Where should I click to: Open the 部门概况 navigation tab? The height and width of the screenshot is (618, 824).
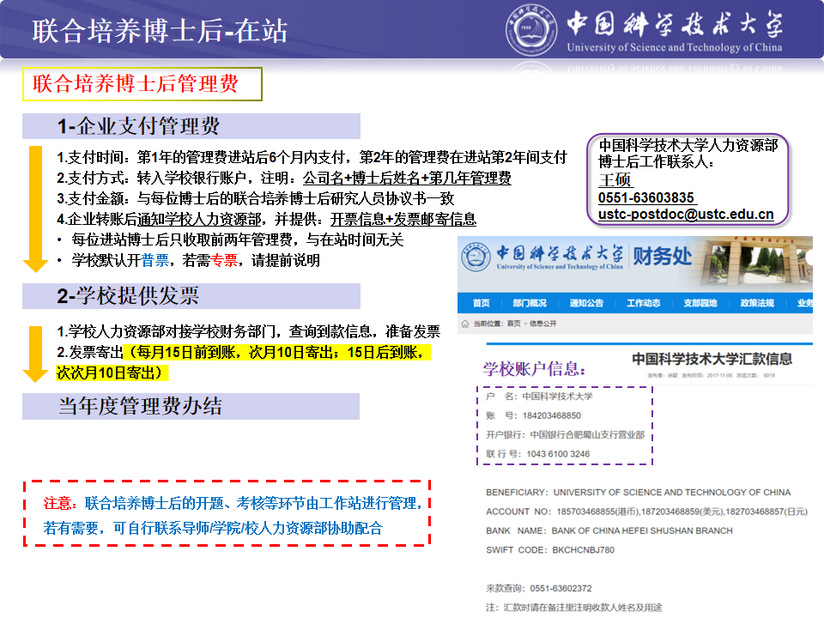click(x=530, y=304)
